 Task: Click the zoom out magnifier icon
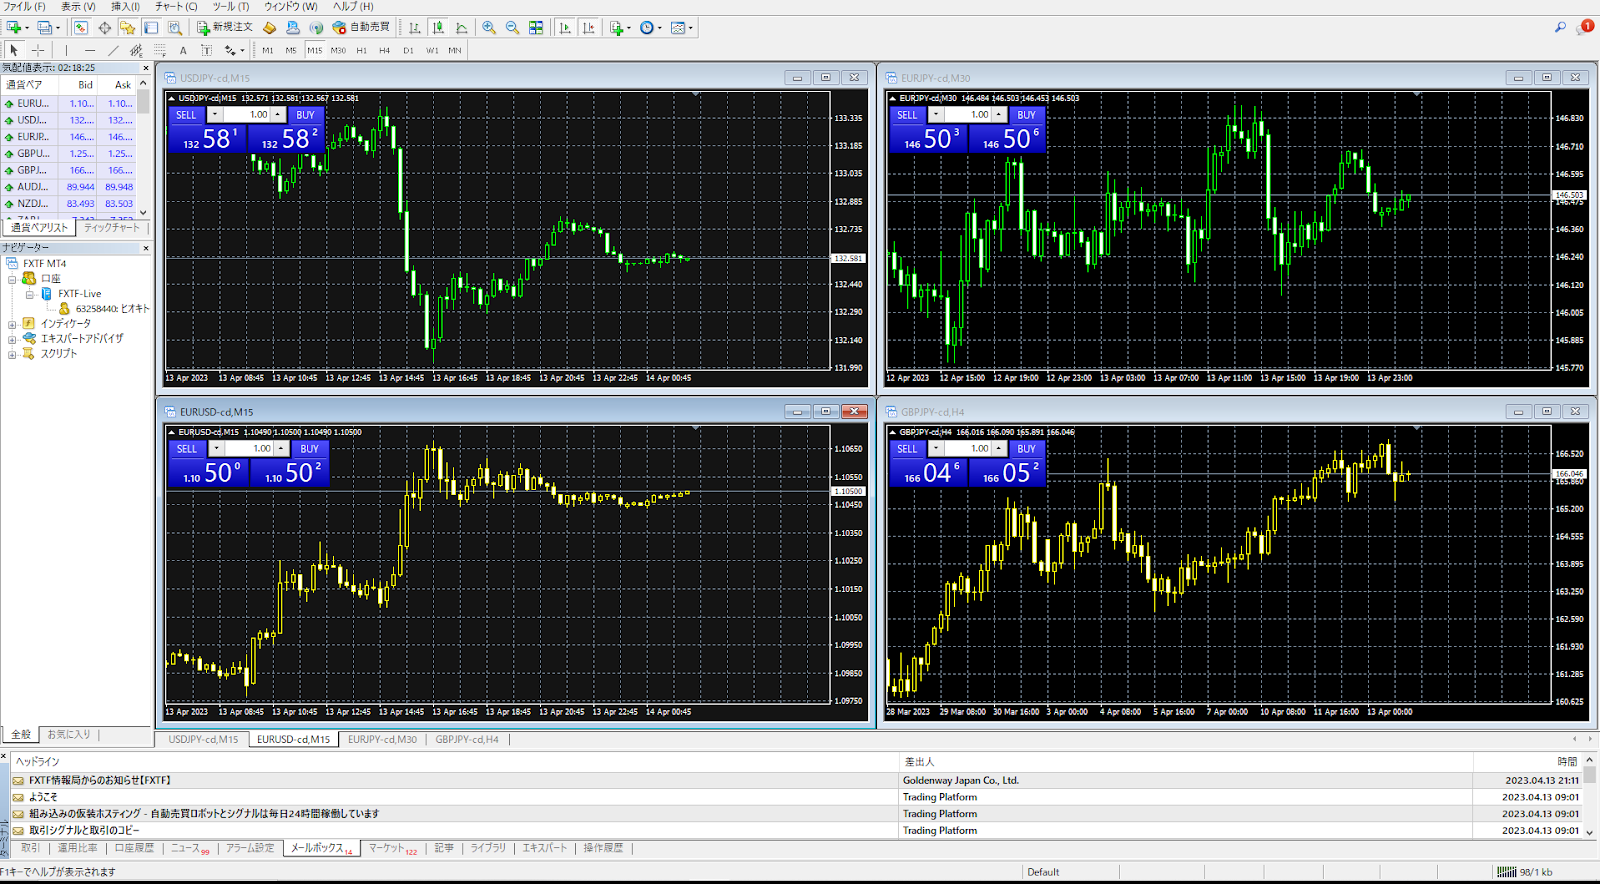pyautogui.click(x=512, y=28)
